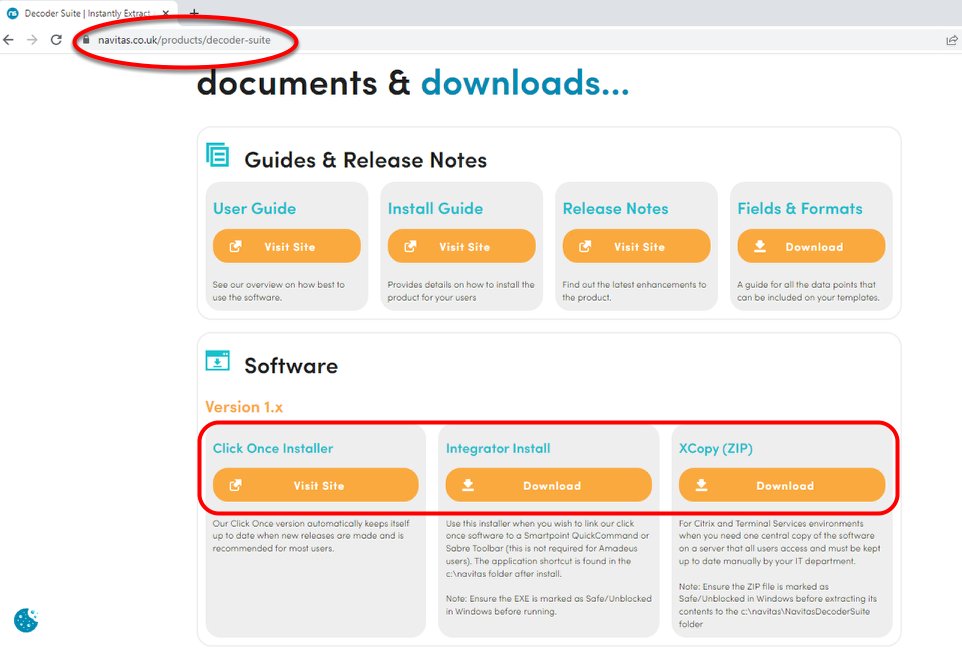The height and width of the screenshot is (652, 962).
Task: Close the Decoder Suite browser tab
Action: [x=166, y=13]
